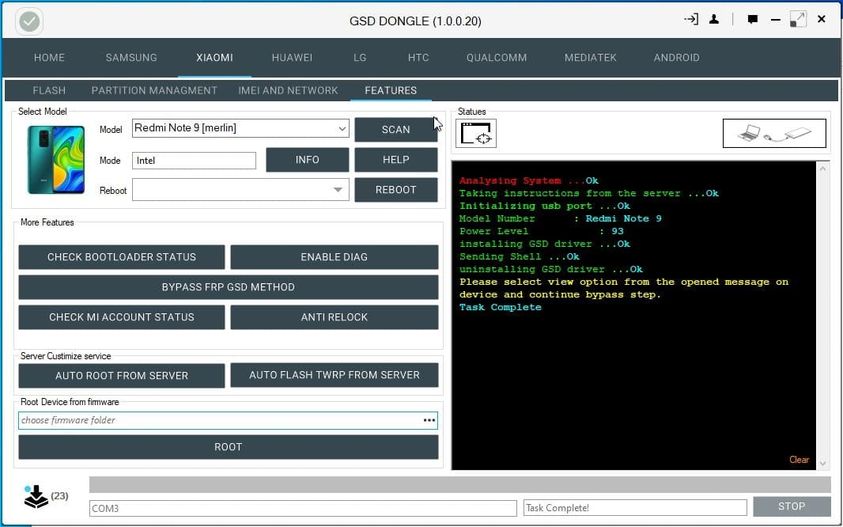
Task: Click the Redmi Note 9 phone image
Action: pos(56,160)
